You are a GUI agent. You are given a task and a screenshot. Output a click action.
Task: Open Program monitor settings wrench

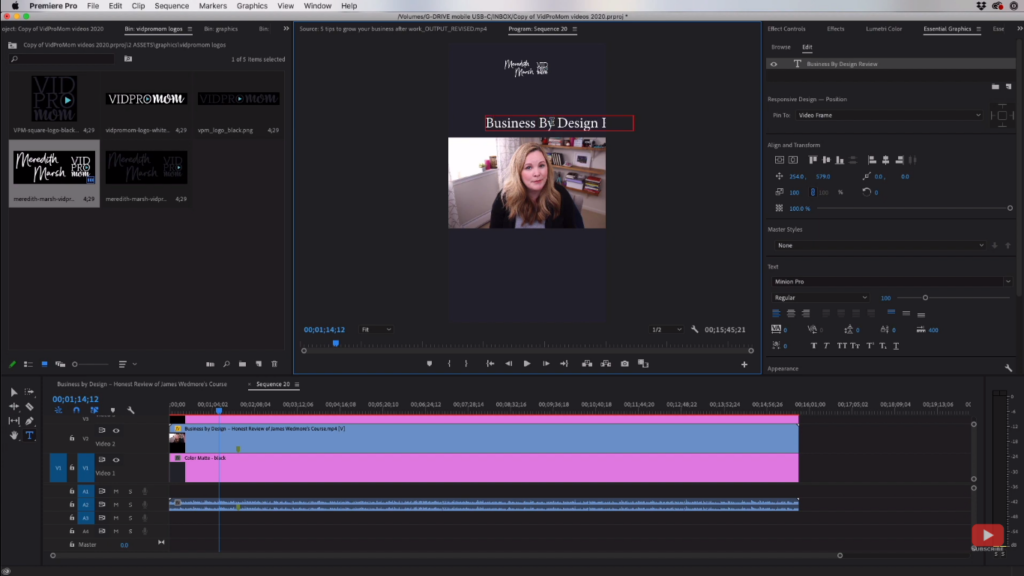click(695, 330)
